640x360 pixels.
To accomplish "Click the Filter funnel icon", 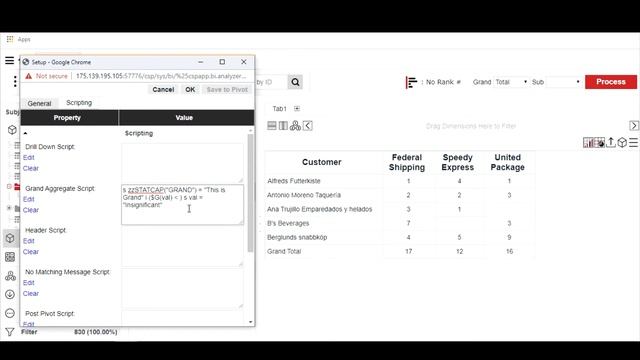I will click(x=10, y=332).
